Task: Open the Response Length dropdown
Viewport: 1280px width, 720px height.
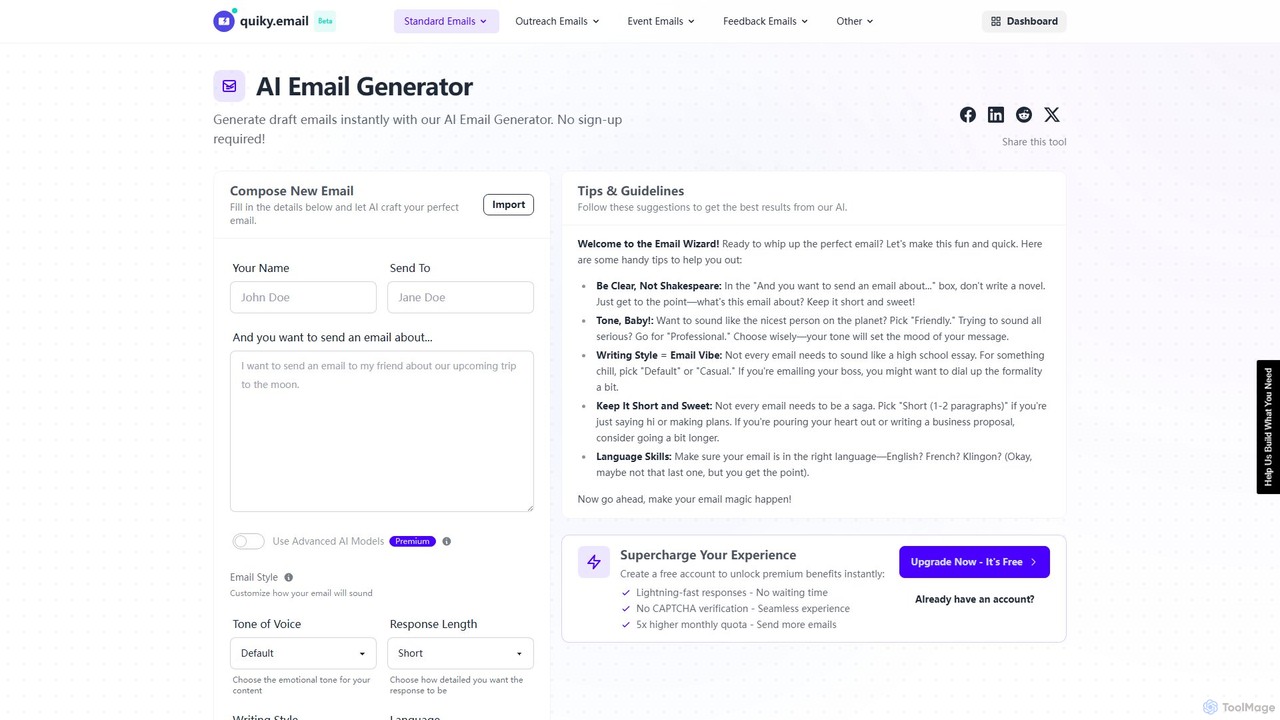Action: (x=460, y=653)
